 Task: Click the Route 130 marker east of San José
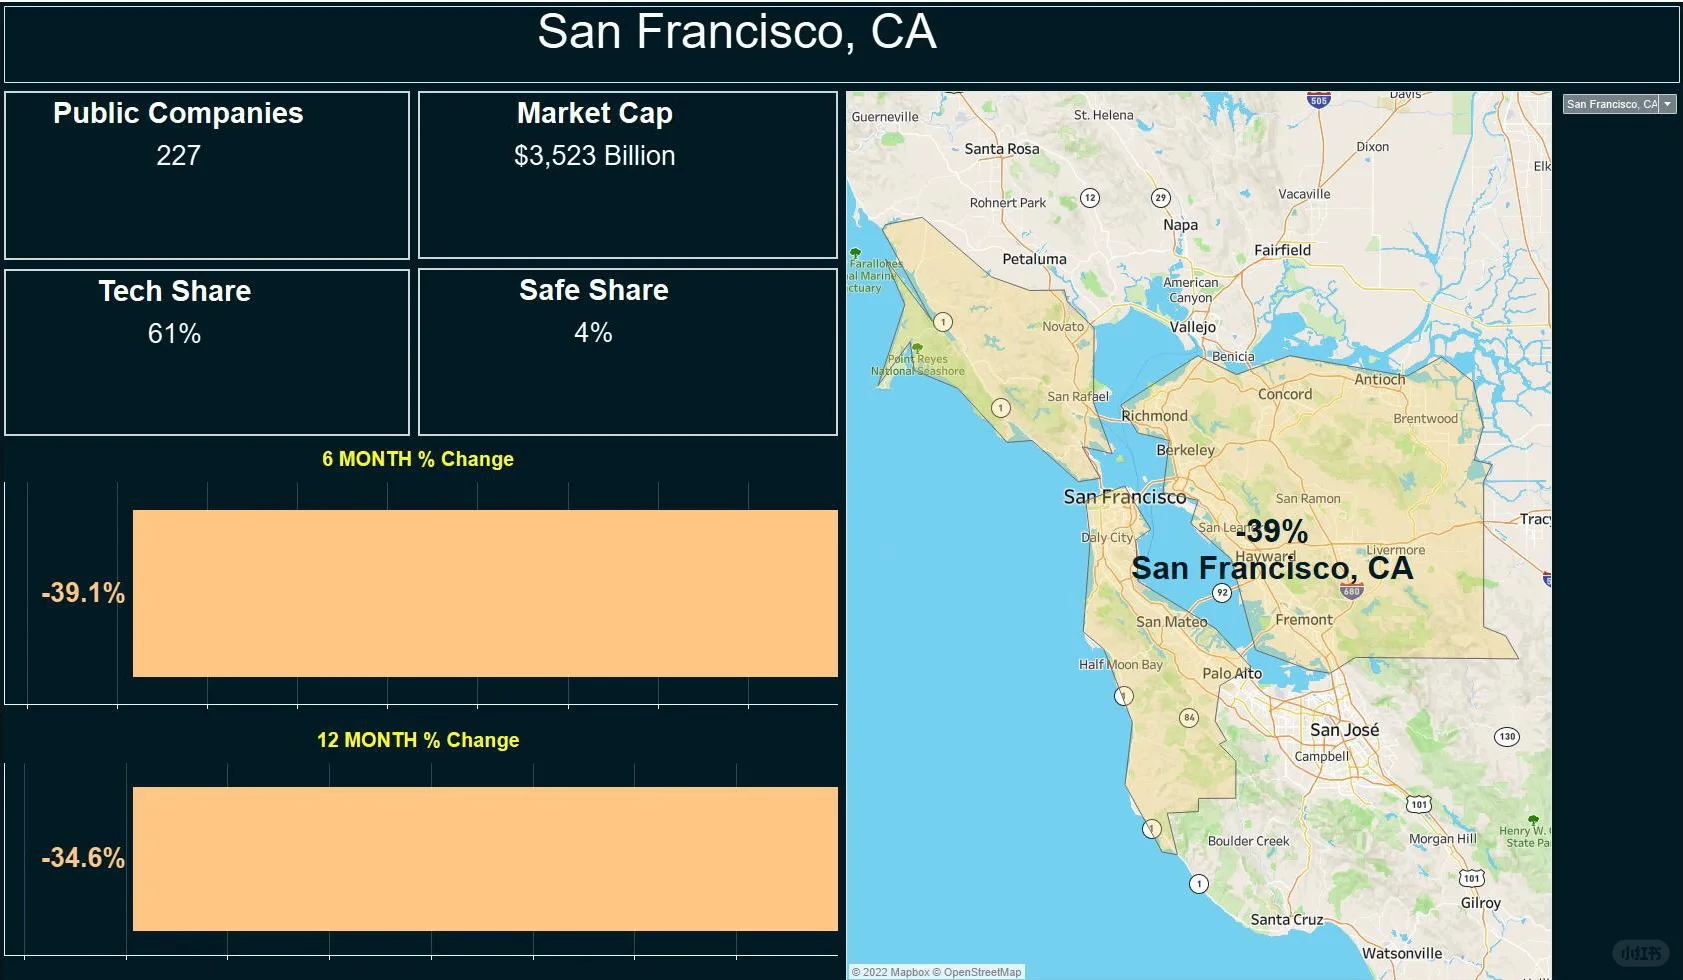pos(1506,737)
